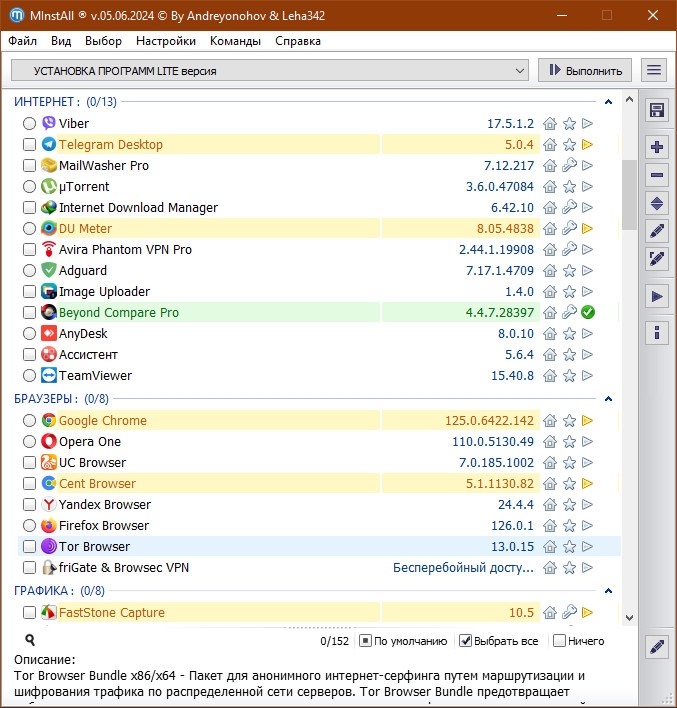Click the star icon for Telegram Desktop
This screenshot has width=677, height=708.
click(569, 144)
